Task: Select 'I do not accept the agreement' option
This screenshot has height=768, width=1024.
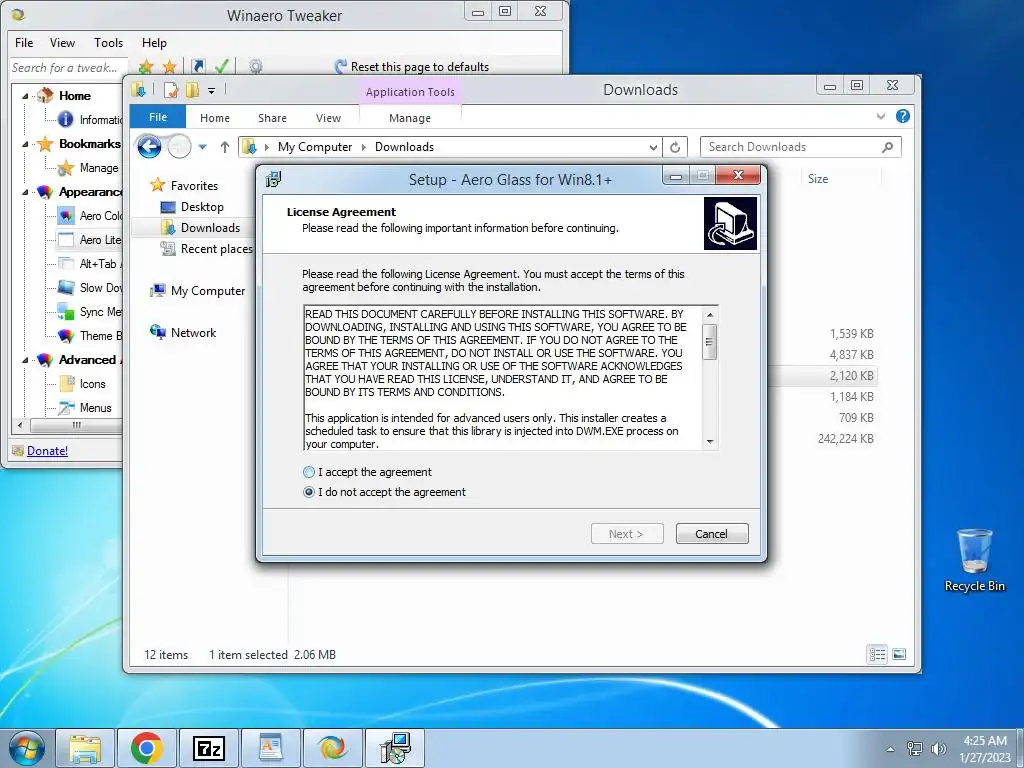Action: tap(309, 492)
